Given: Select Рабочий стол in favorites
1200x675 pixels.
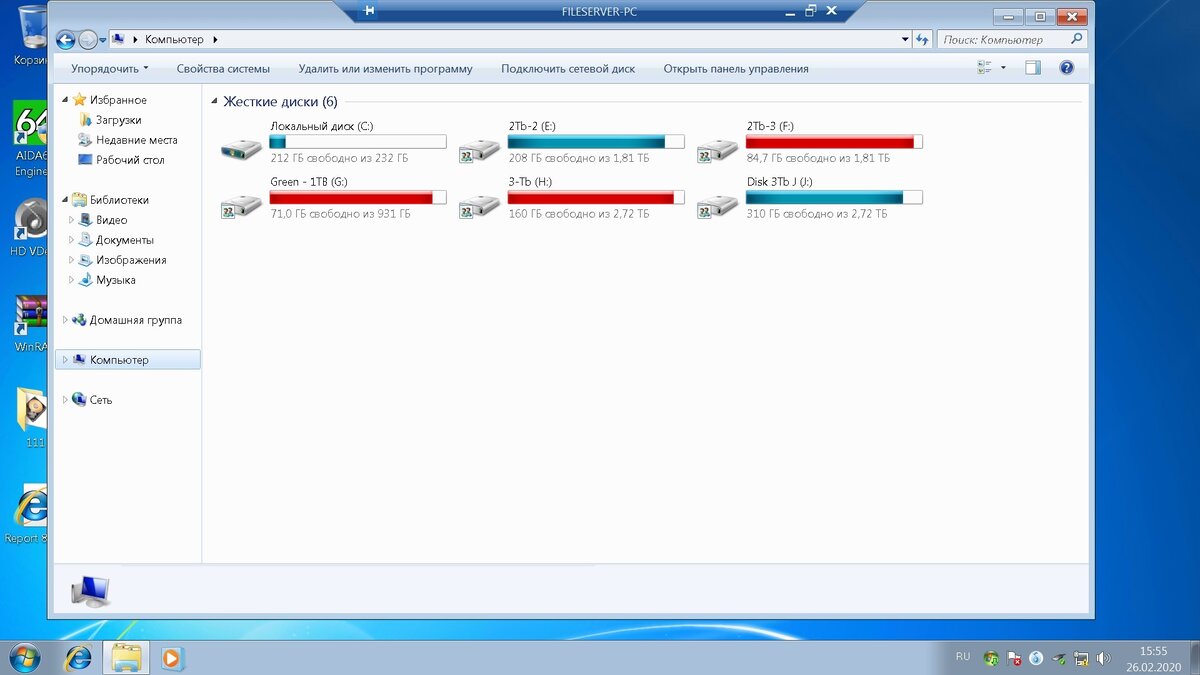Looking at the screenshot, I should tap(130, 160).
